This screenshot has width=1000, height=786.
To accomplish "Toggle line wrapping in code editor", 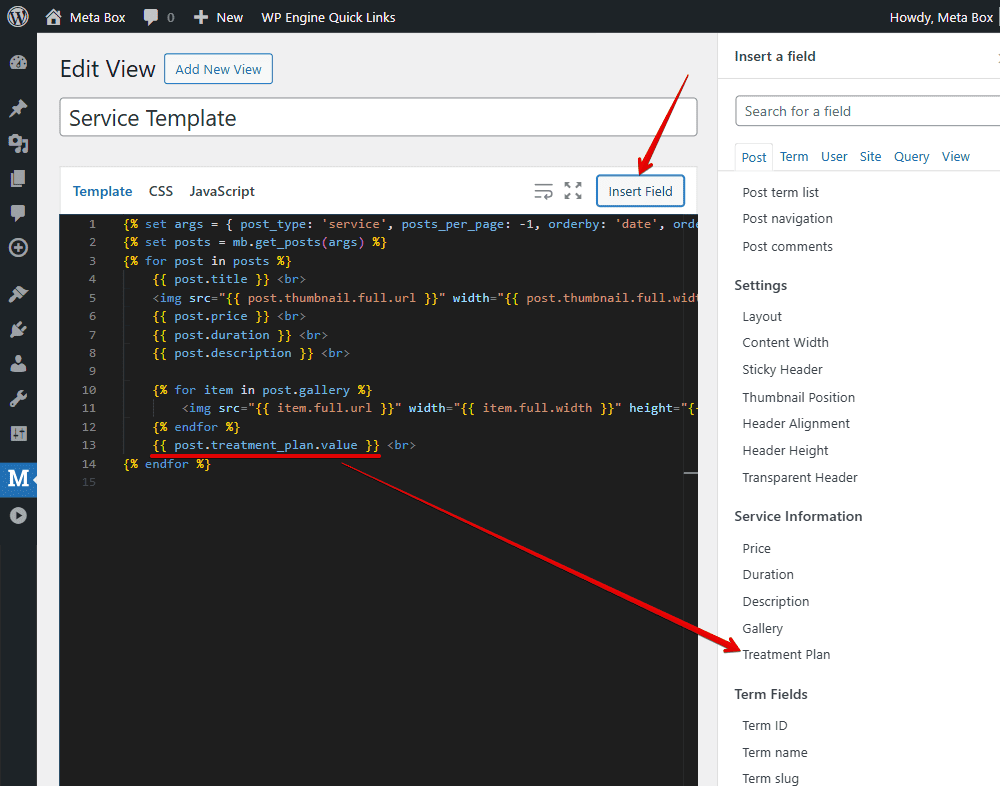I will 543,191.
